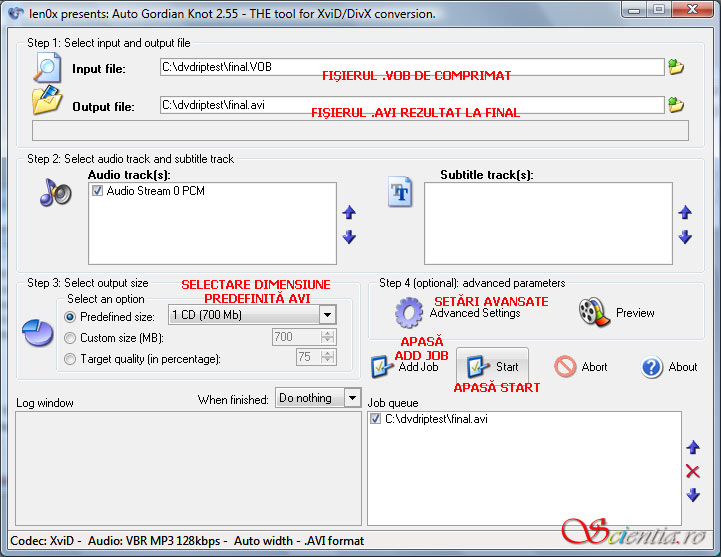This screenshot has height=557, width=721.
Task: Click inside the Log window area
Action: [189, 468]
